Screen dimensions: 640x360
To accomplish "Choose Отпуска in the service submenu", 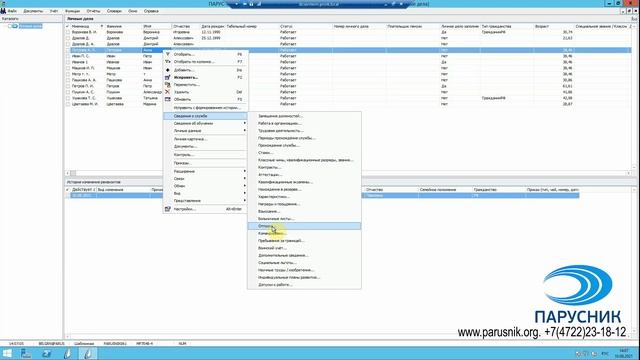I will click(x=304, y=226).
